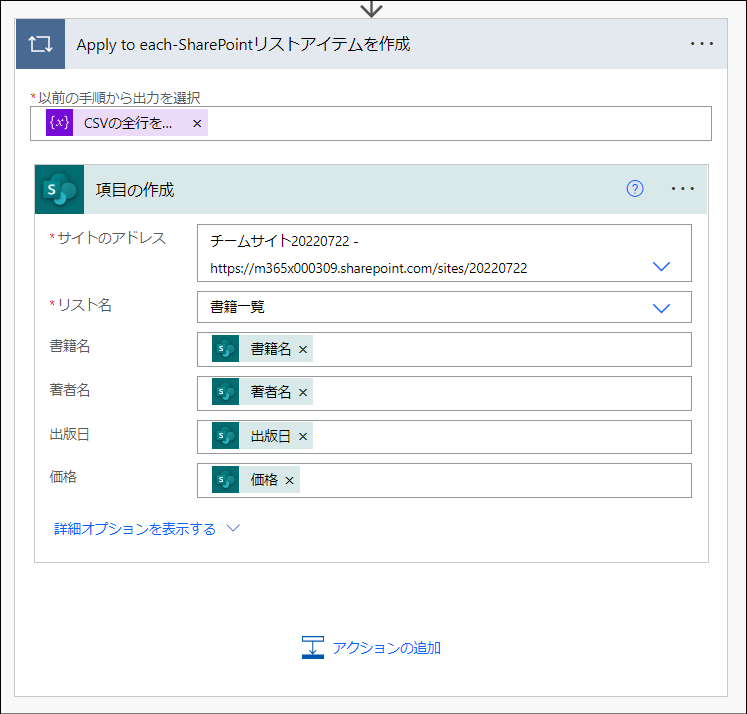The image size is (747, 714).
Task: Click the CSVの全行を... variable token
Action: pos(127,123)
